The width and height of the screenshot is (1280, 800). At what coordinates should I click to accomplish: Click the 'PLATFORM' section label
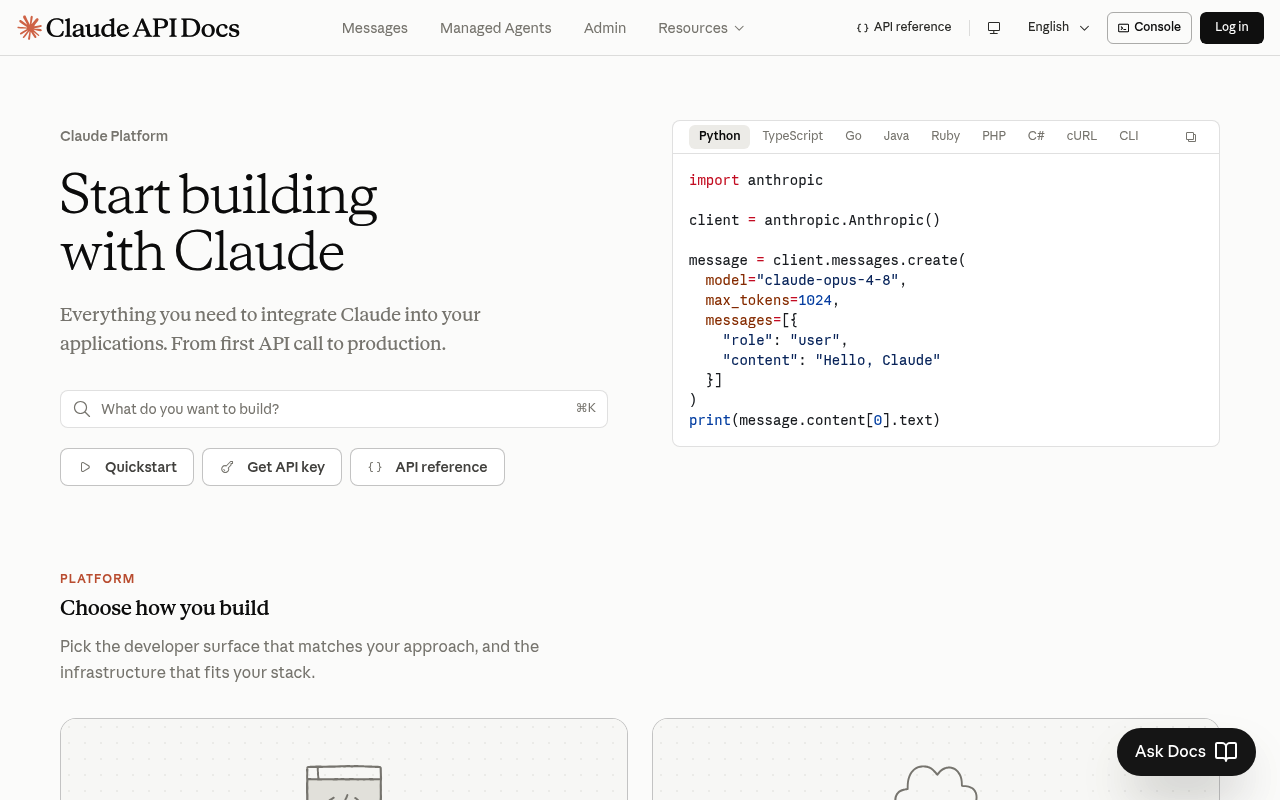97,579
